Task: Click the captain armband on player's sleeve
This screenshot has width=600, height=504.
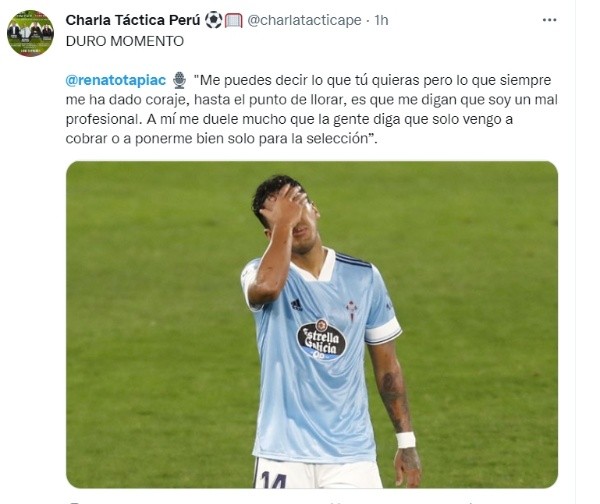Action: pos(383,331)
